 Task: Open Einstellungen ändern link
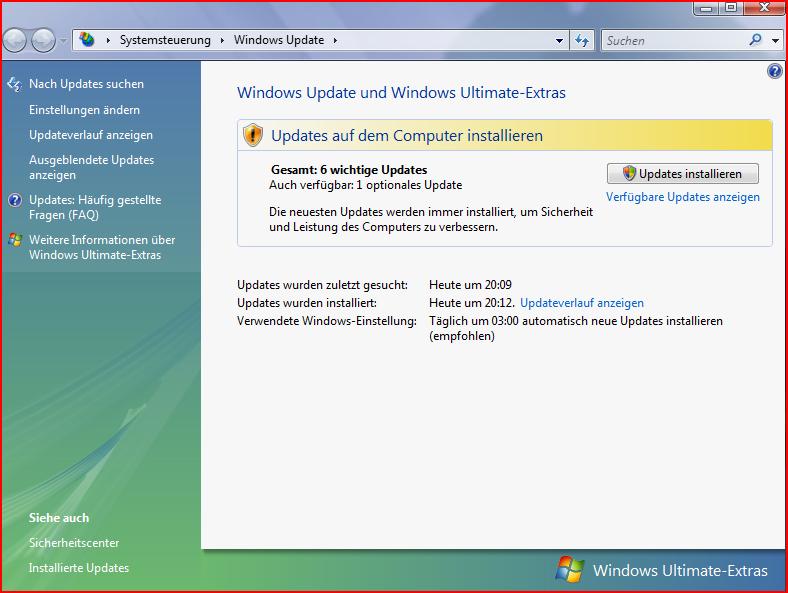[84, 110]
